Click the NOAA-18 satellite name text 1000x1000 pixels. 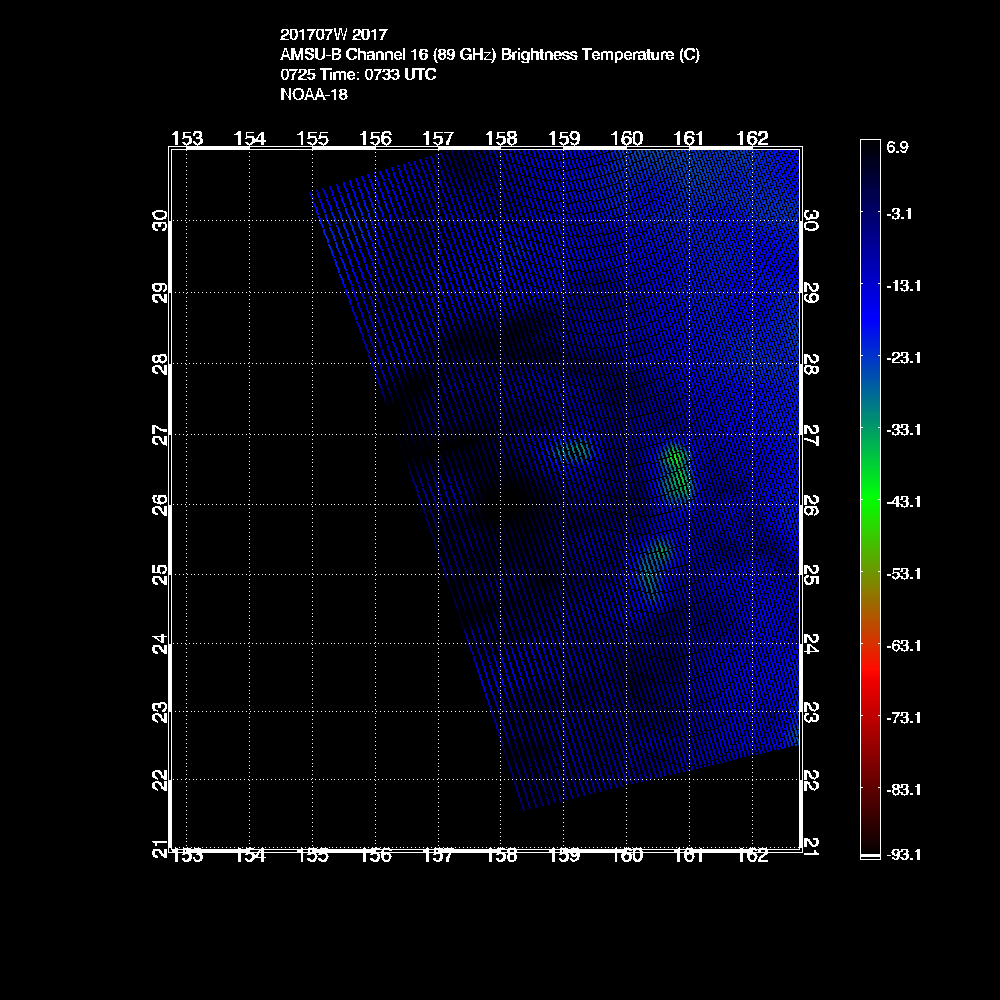point(314,96)
